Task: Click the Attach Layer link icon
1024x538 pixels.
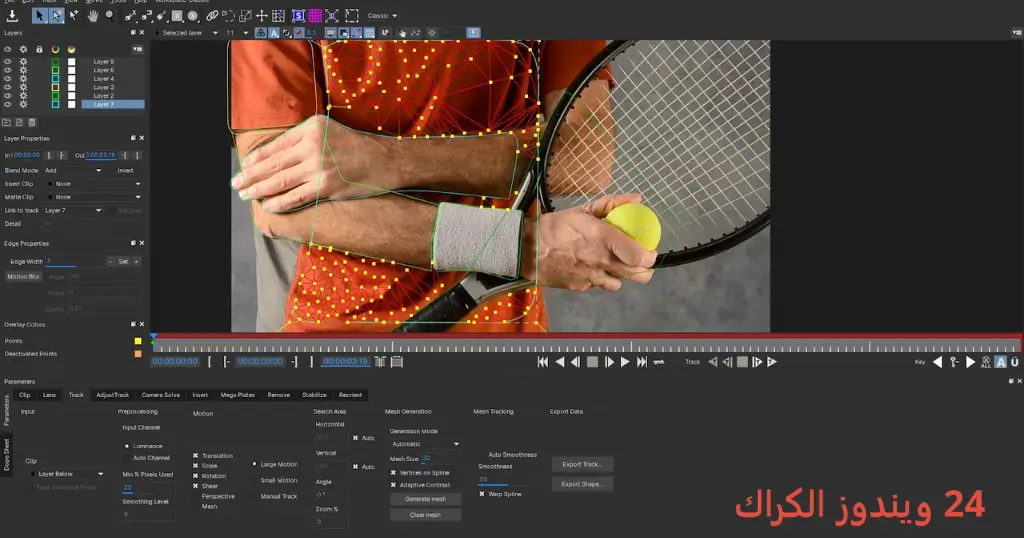Action: coord(212,15)
